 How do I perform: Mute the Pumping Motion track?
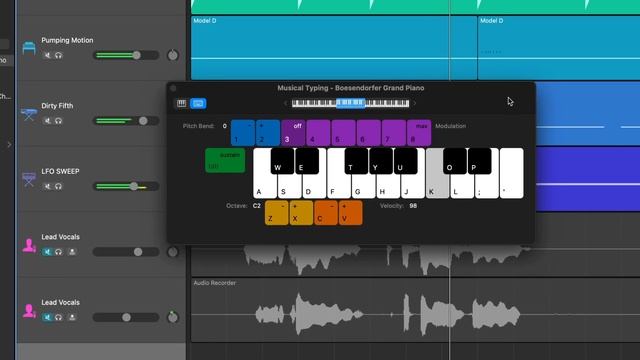pyautogui.click(x=47, y=56)
